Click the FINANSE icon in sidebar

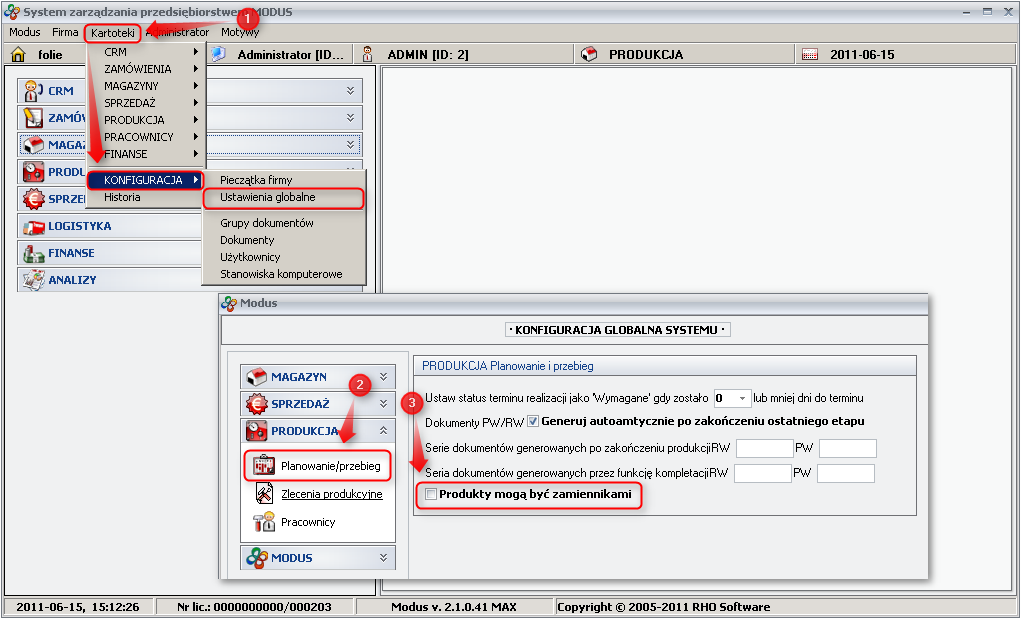coord(33,253)
